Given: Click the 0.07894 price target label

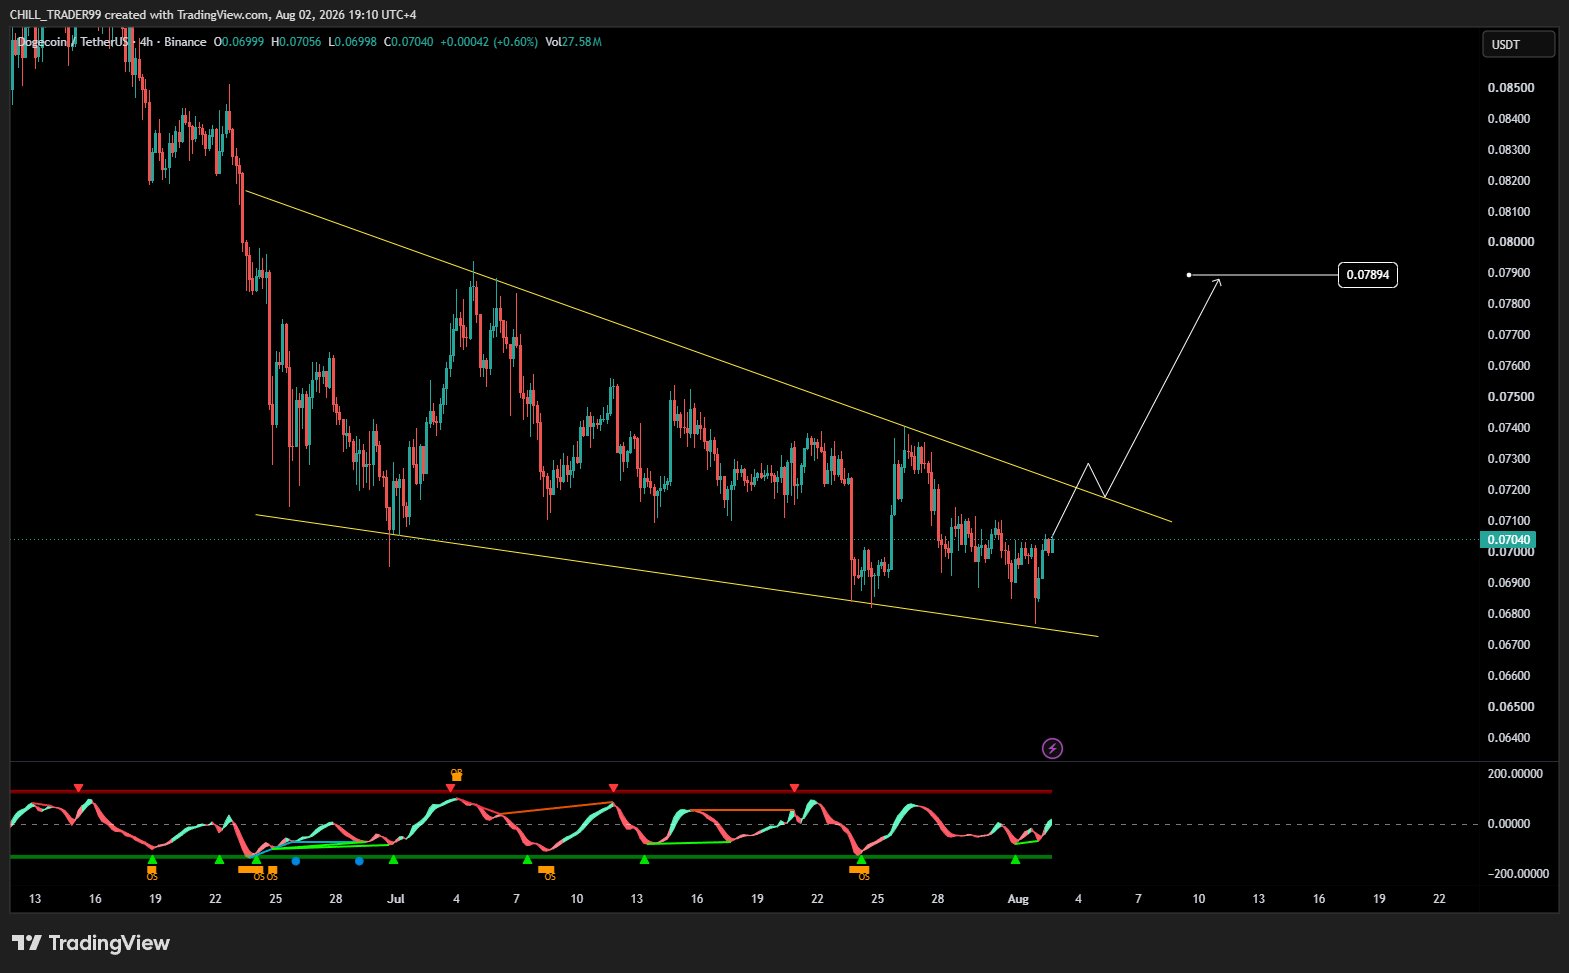Looking at the screenshot, I should (1367, 274).
